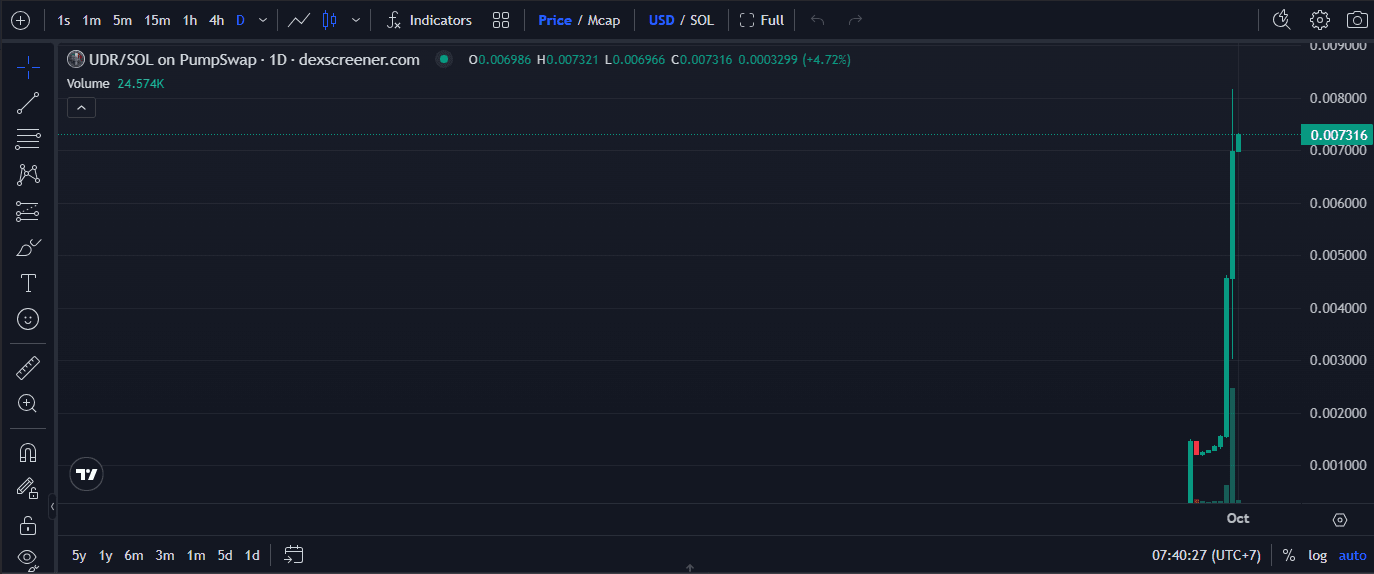Open the Fibonacci retracement tool
The image size is (1374, 574).
[x=28, y=139]
